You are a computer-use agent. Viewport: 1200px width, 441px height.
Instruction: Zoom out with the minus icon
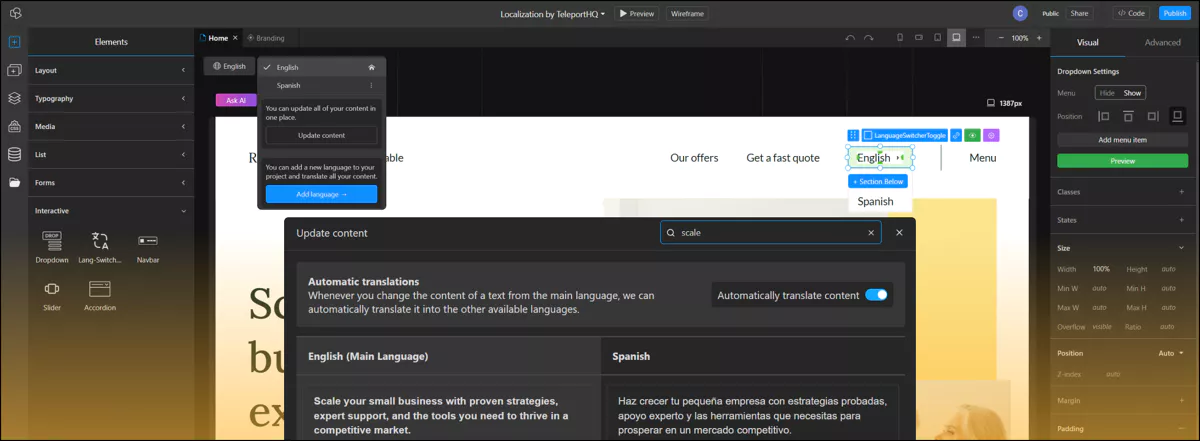1001,38
